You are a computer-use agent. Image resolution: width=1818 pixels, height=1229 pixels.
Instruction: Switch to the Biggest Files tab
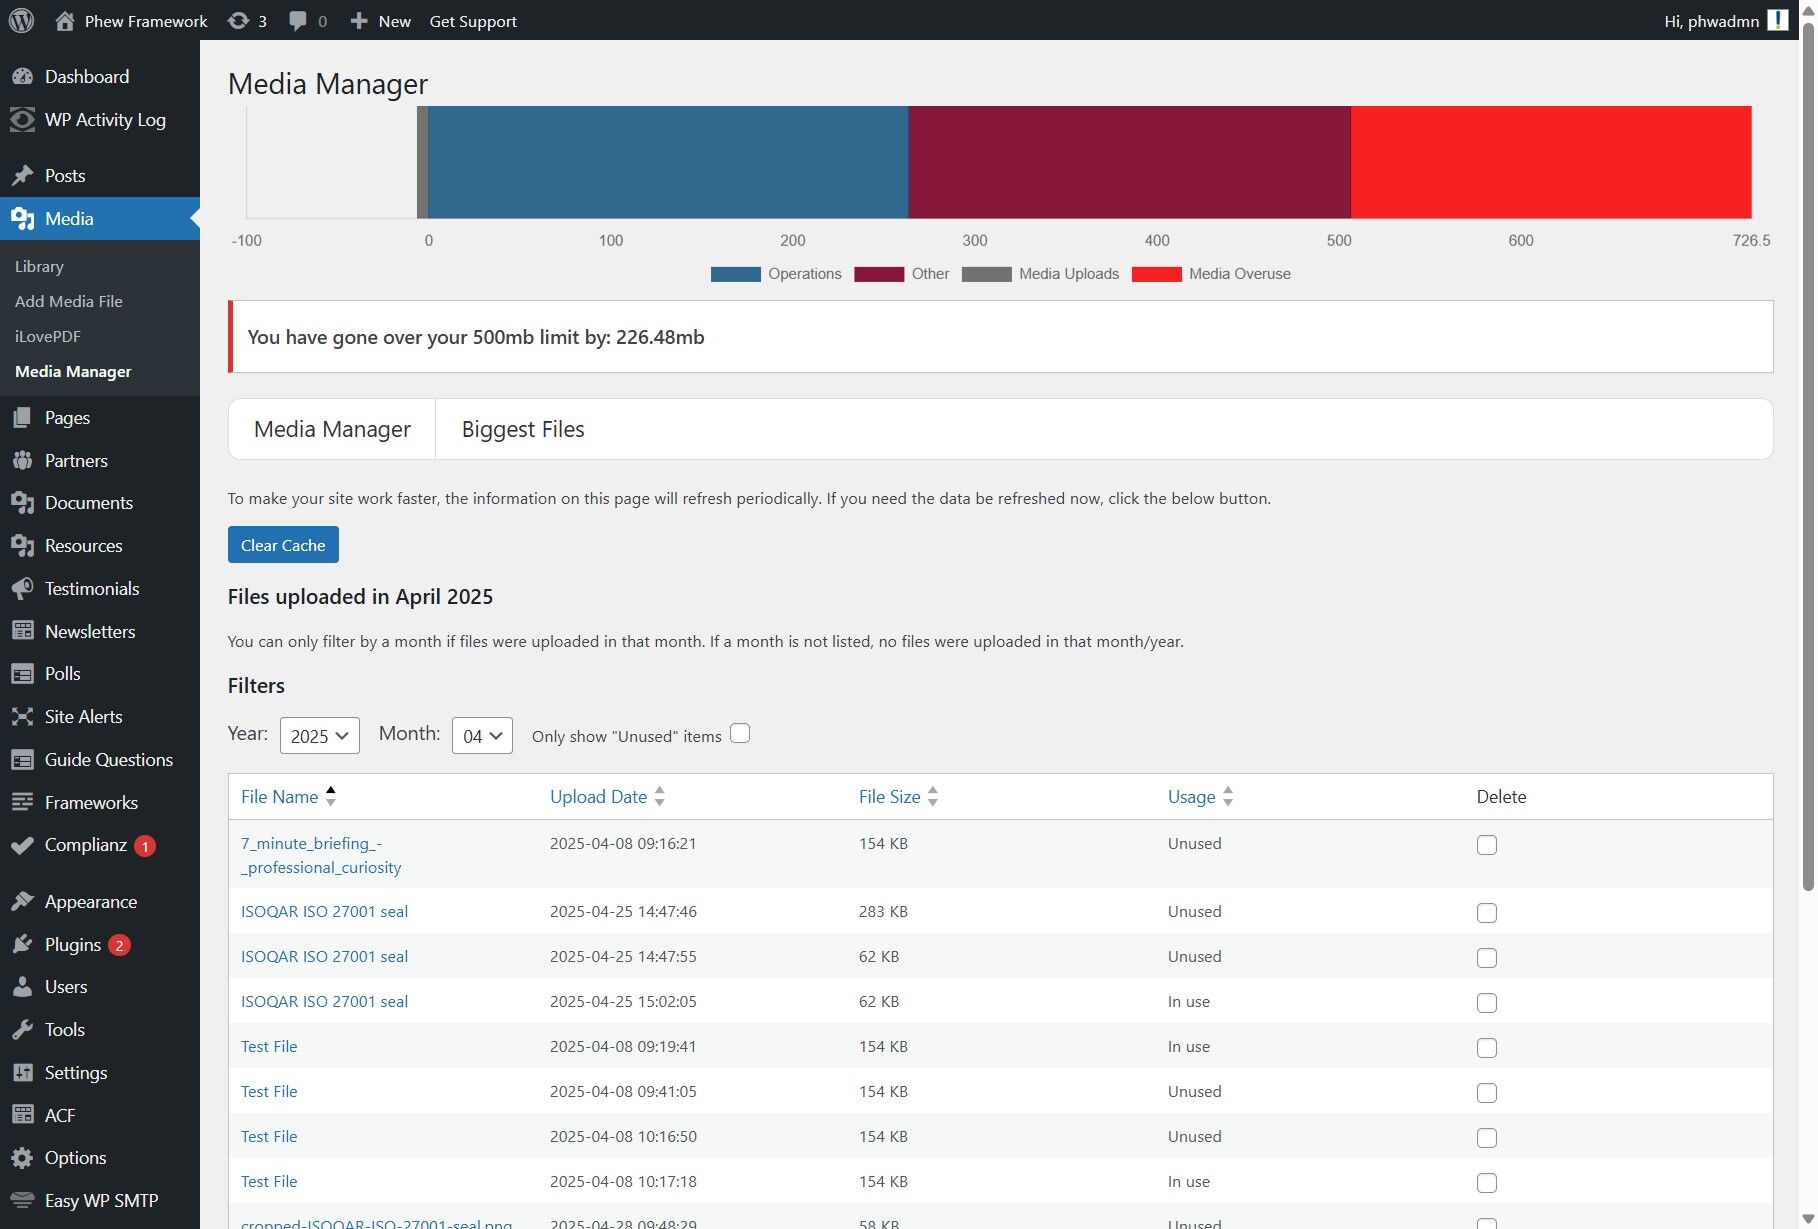point(523,430)
